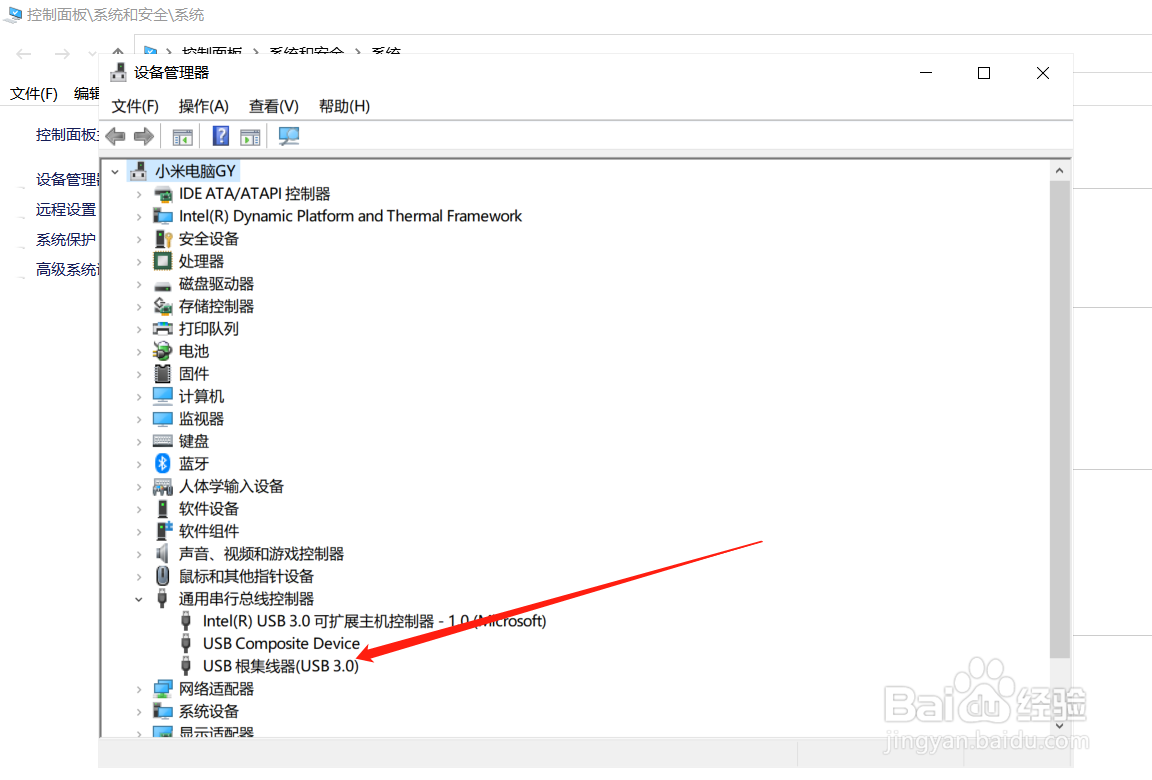The image size is (1152, 780).
Task: Open 高级系统设置 from the sidebar
Action: tap(65, 269)
